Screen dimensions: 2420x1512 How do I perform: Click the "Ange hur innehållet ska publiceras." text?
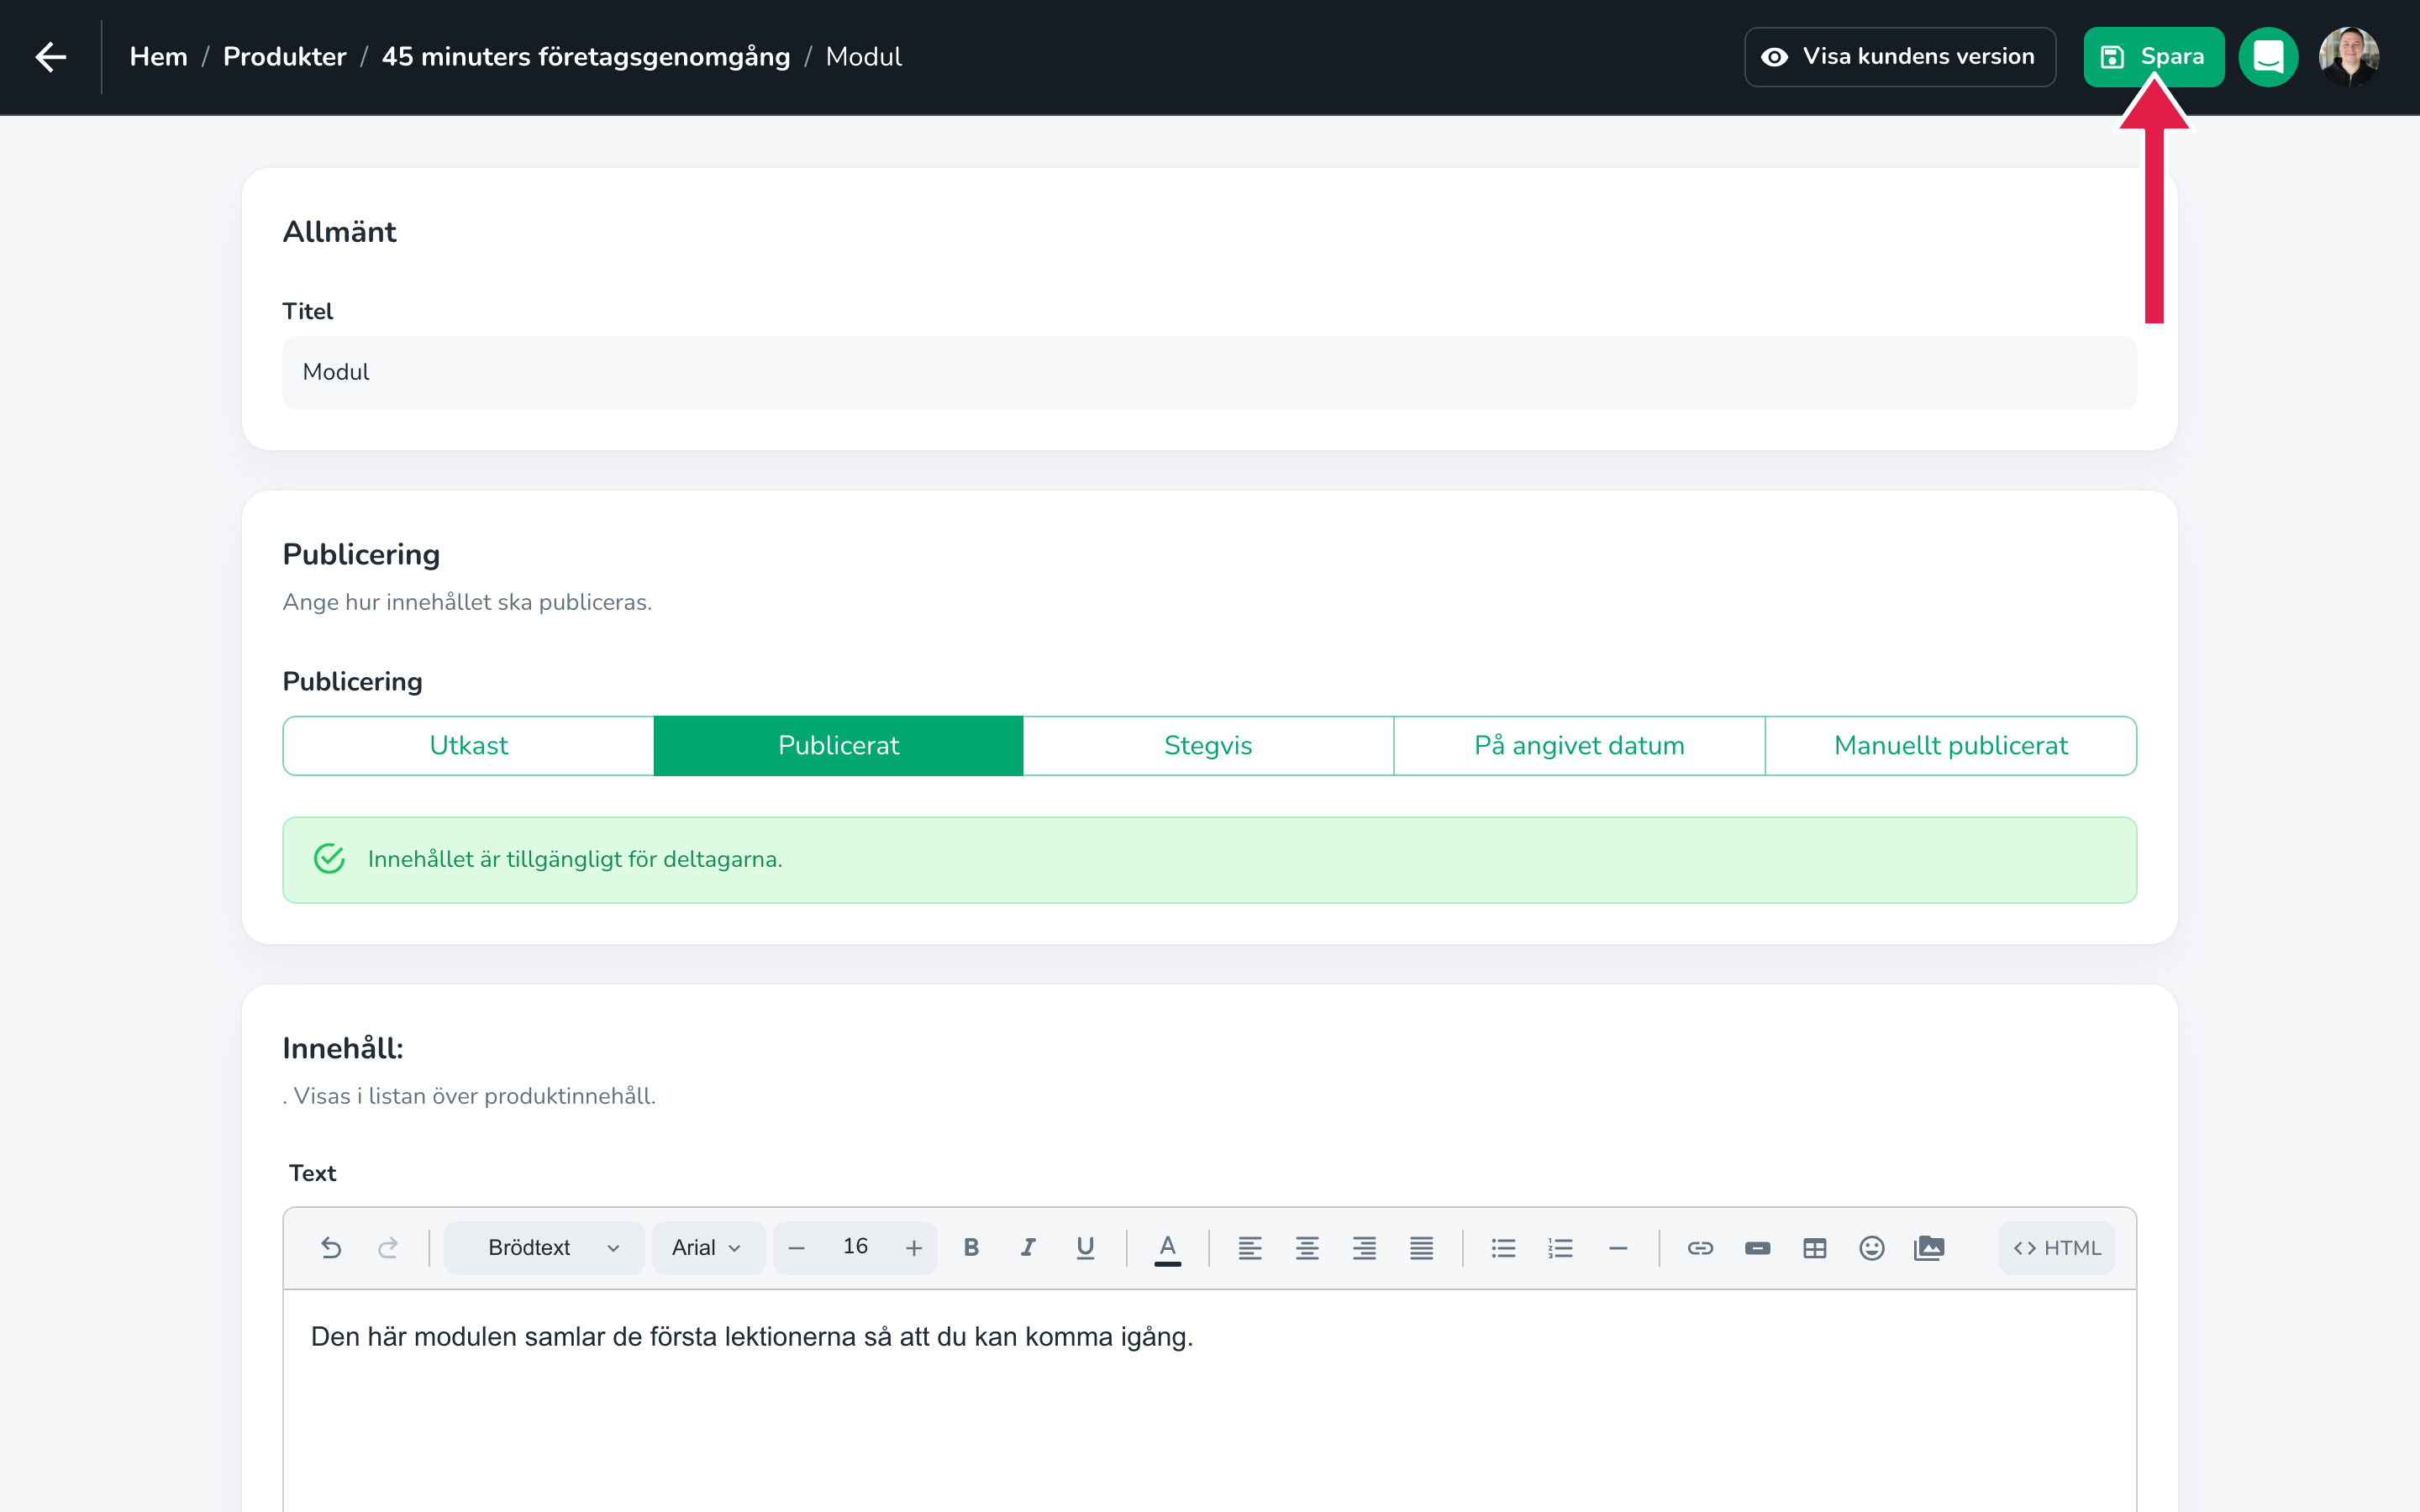point(467,602)
